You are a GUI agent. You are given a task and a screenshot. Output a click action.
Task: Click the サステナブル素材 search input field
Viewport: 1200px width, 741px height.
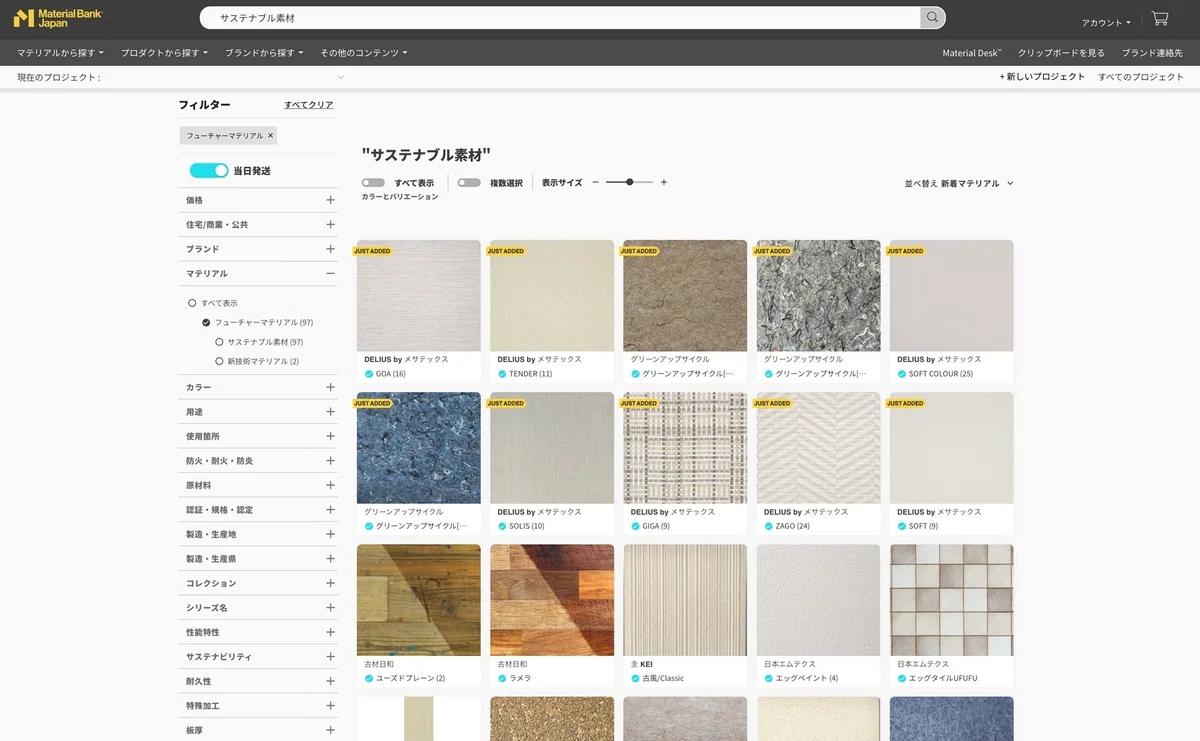pos(560,18)
